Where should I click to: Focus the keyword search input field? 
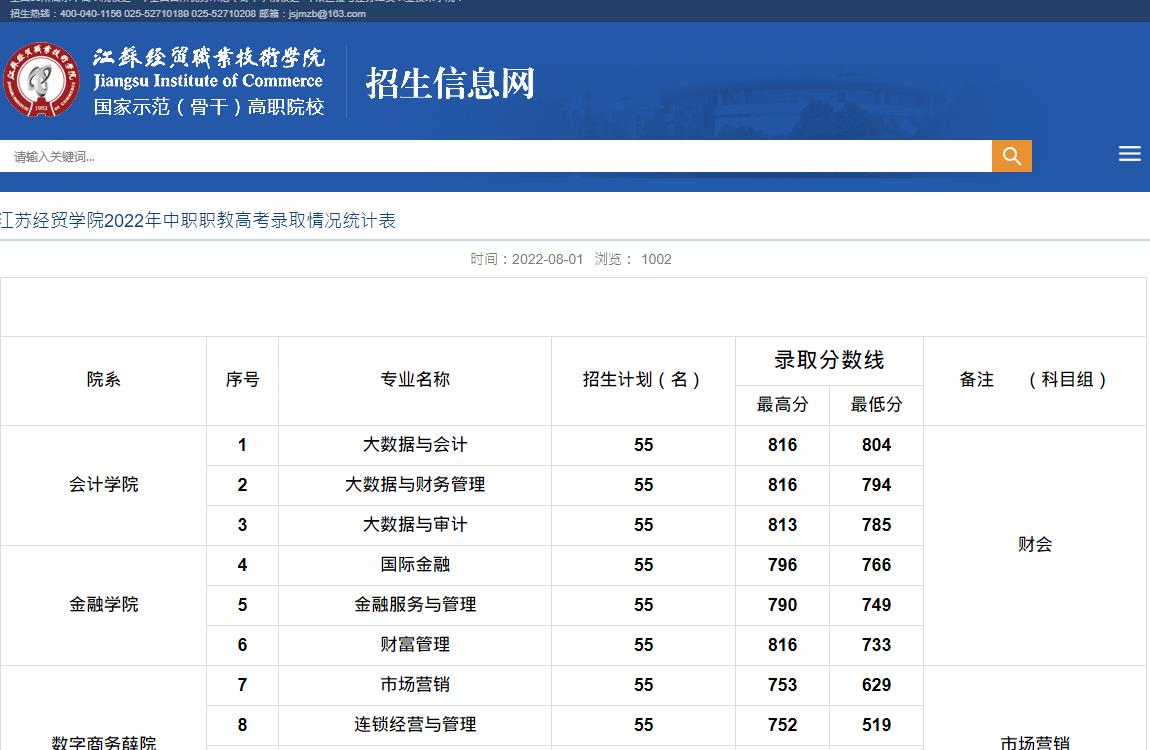496,156
